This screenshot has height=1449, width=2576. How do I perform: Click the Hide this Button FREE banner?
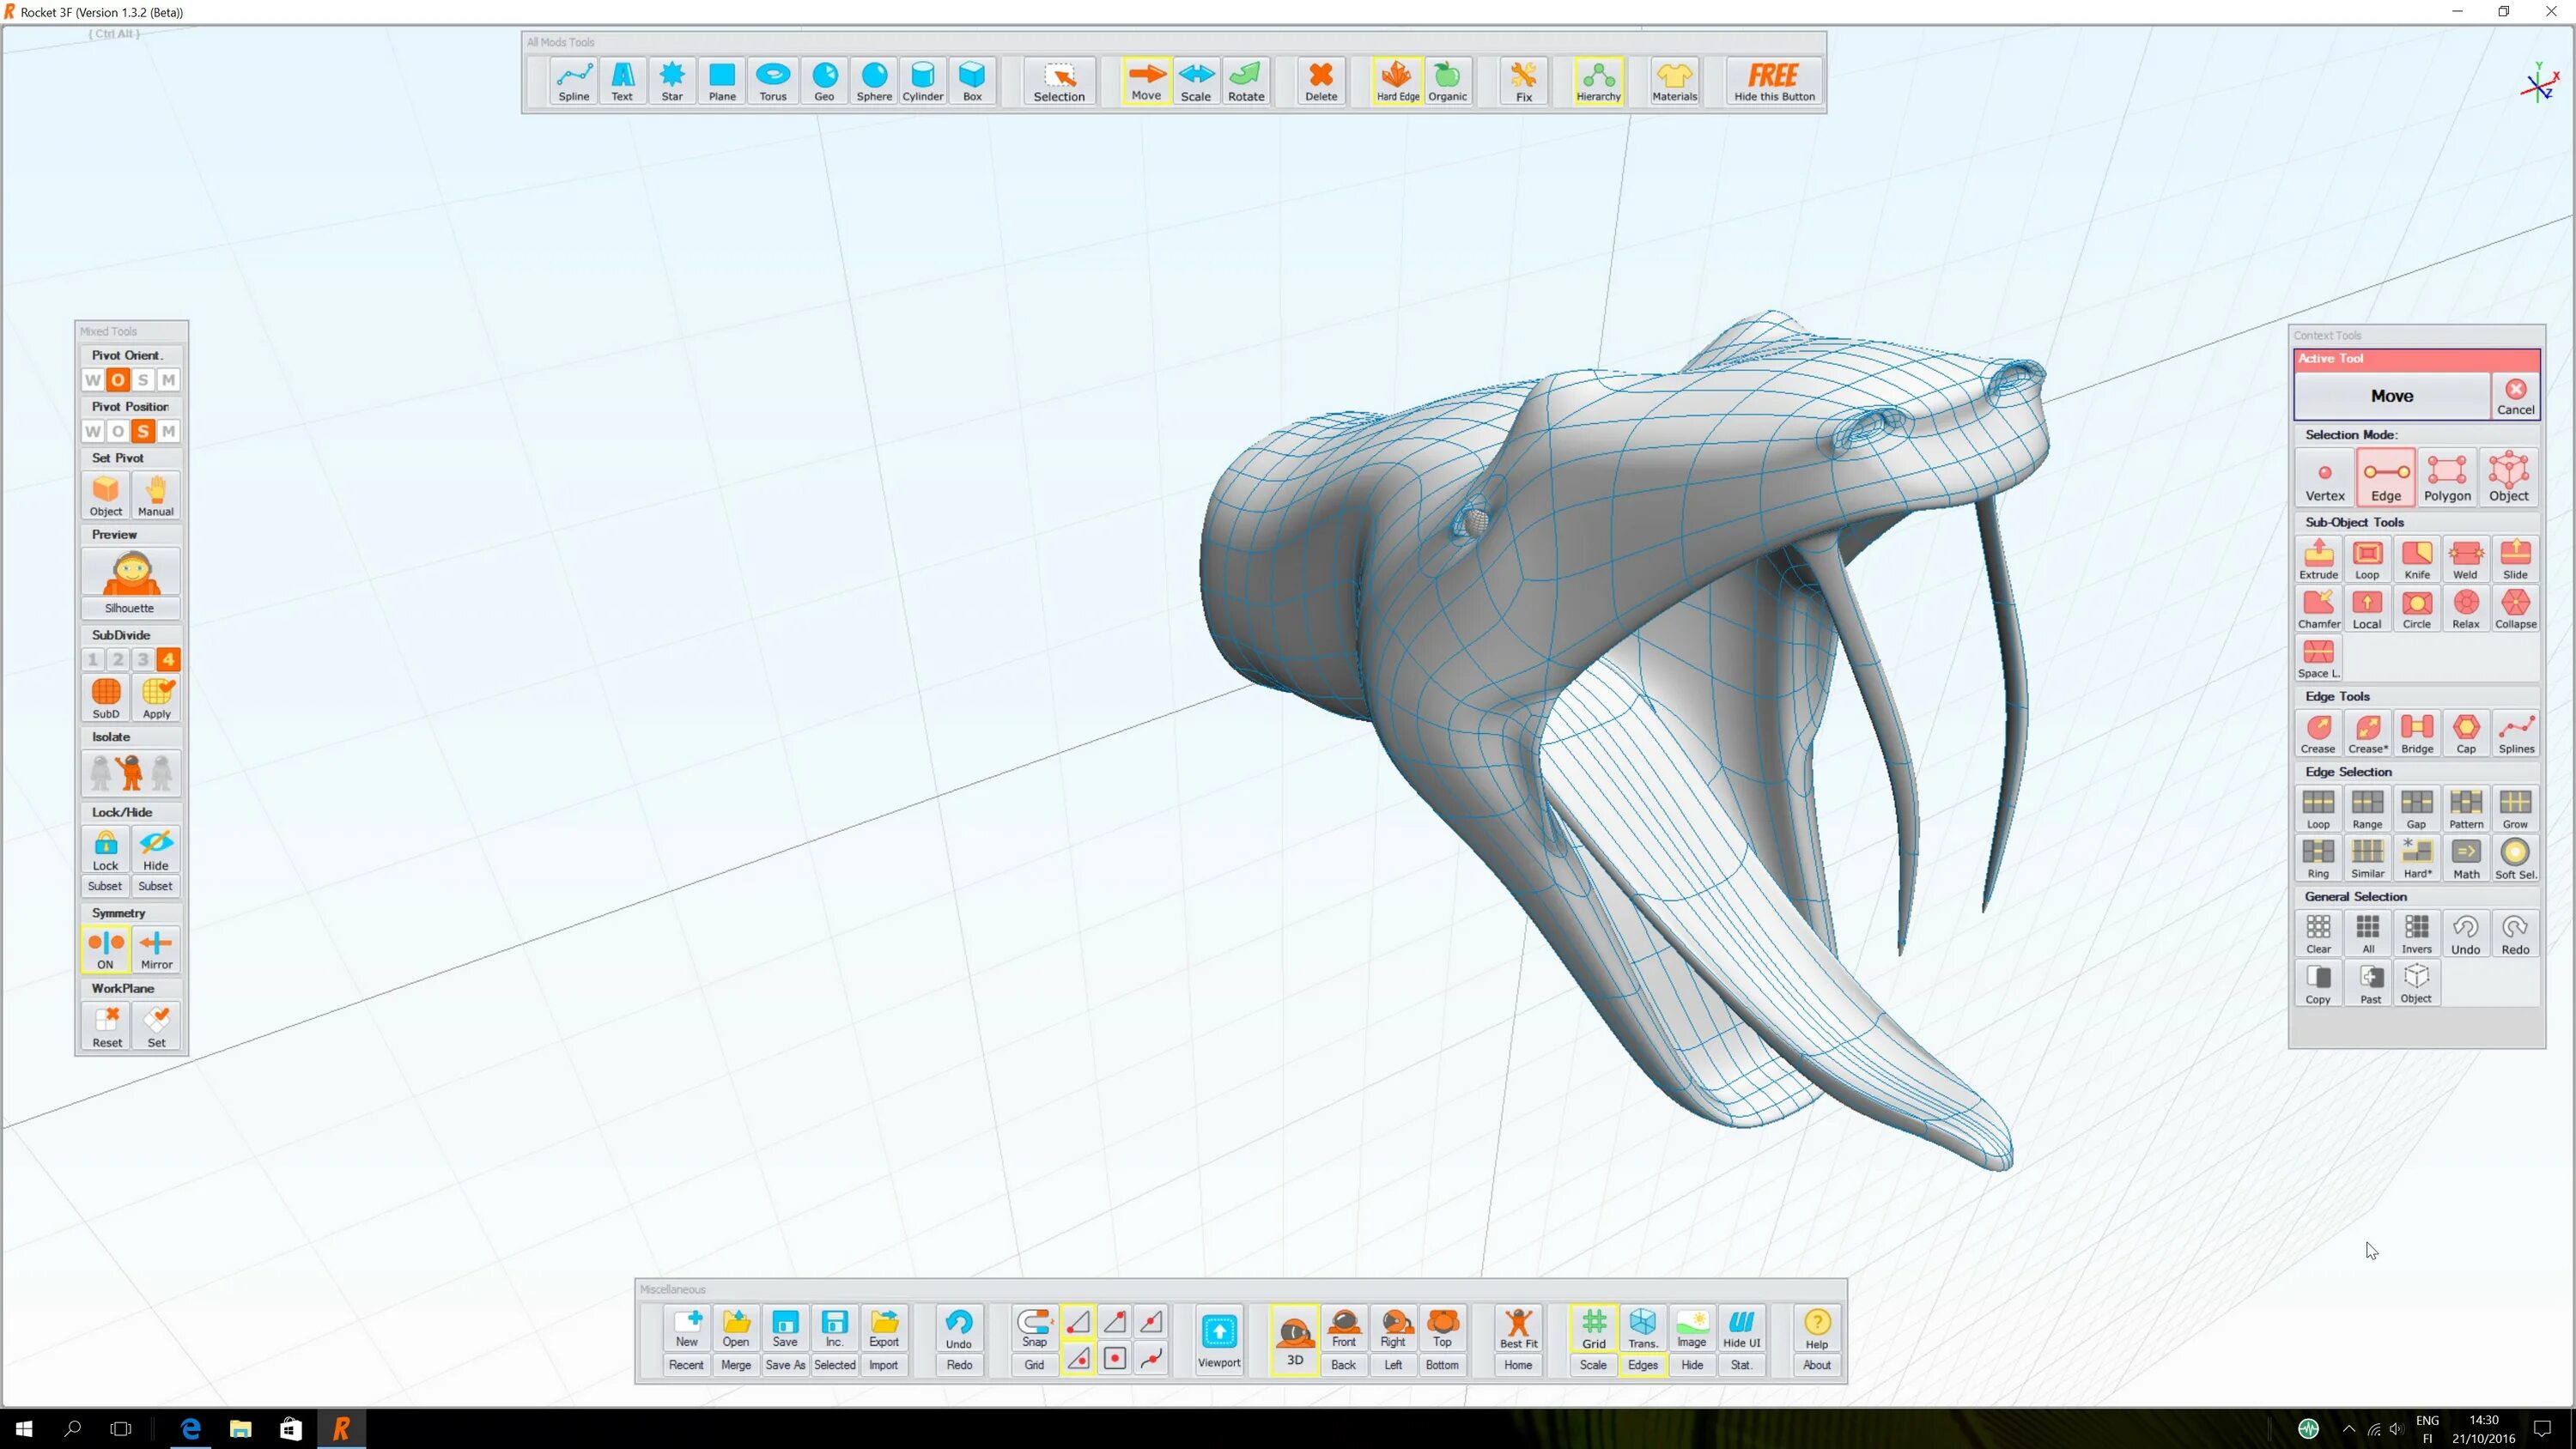(1774, 80)
